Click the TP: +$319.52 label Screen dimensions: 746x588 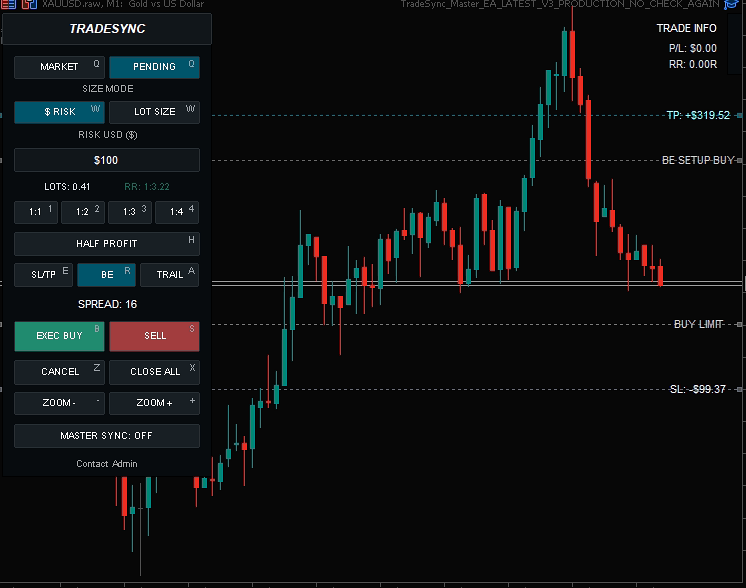(698, 115)
